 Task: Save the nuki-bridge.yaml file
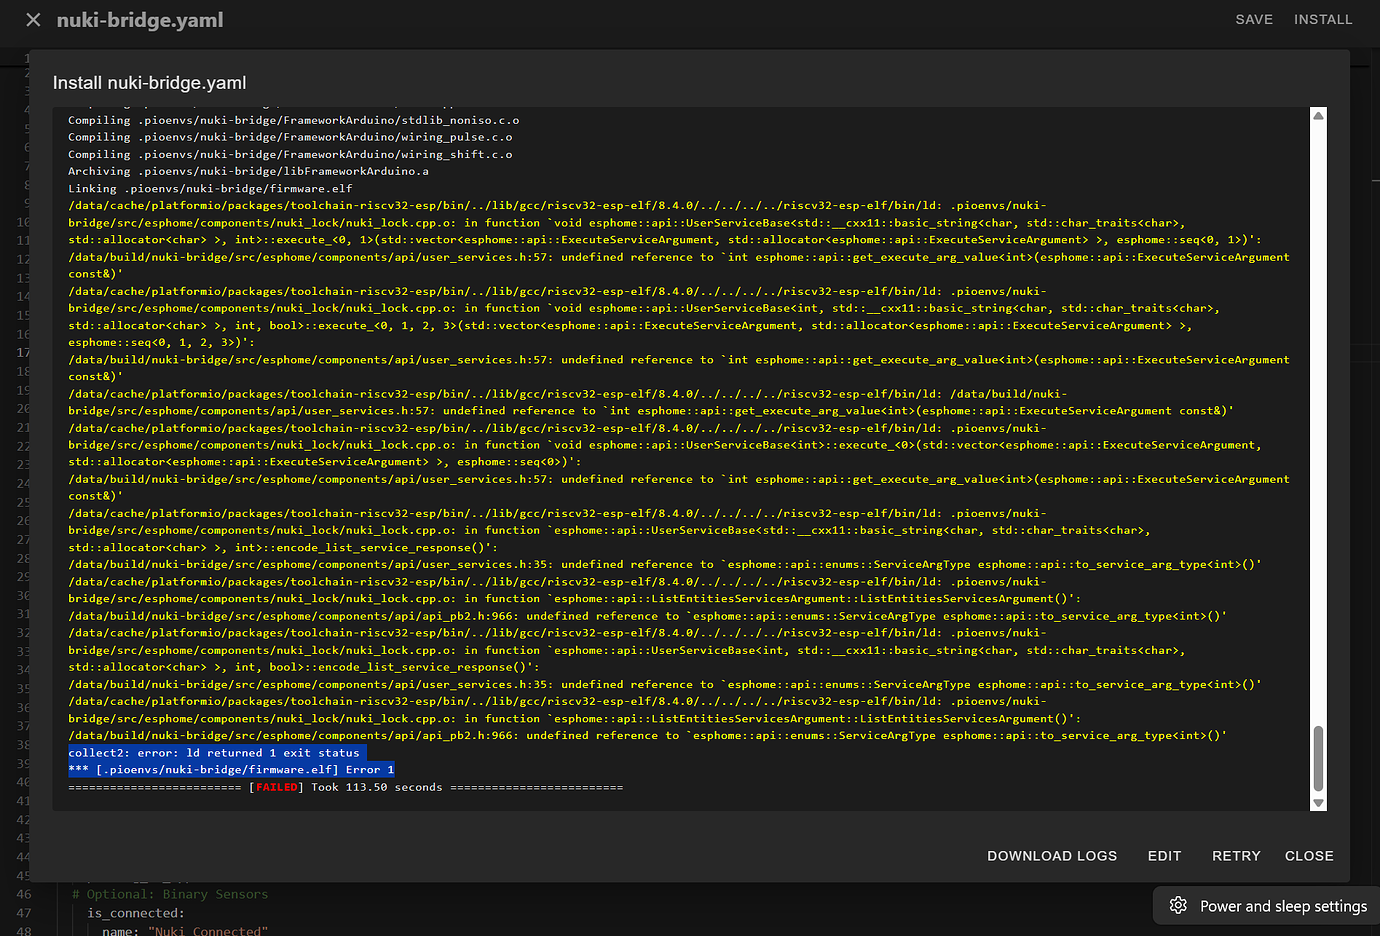1254,20
